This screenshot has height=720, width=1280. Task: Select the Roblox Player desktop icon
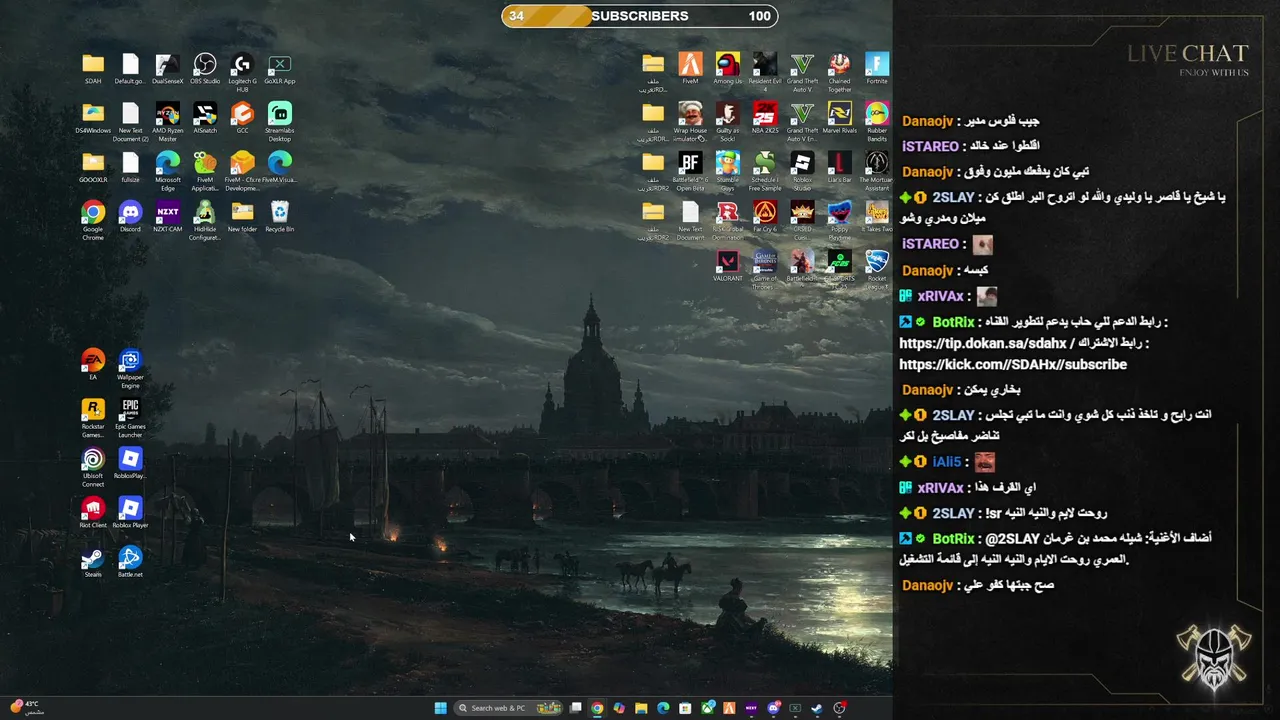coord(130,512)
